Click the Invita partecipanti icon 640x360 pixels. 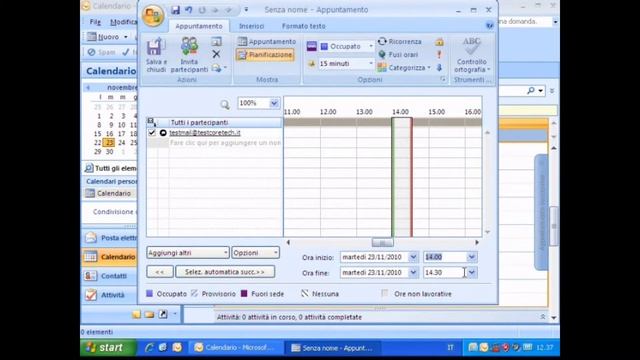pyautogui.click(x=189, y=46)
